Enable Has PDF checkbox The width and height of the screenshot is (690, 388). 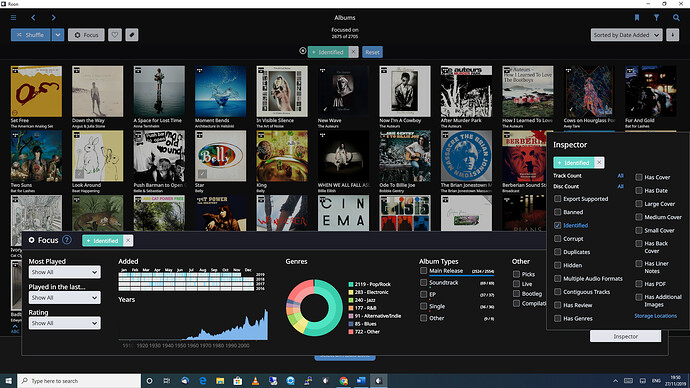point(639,284)
